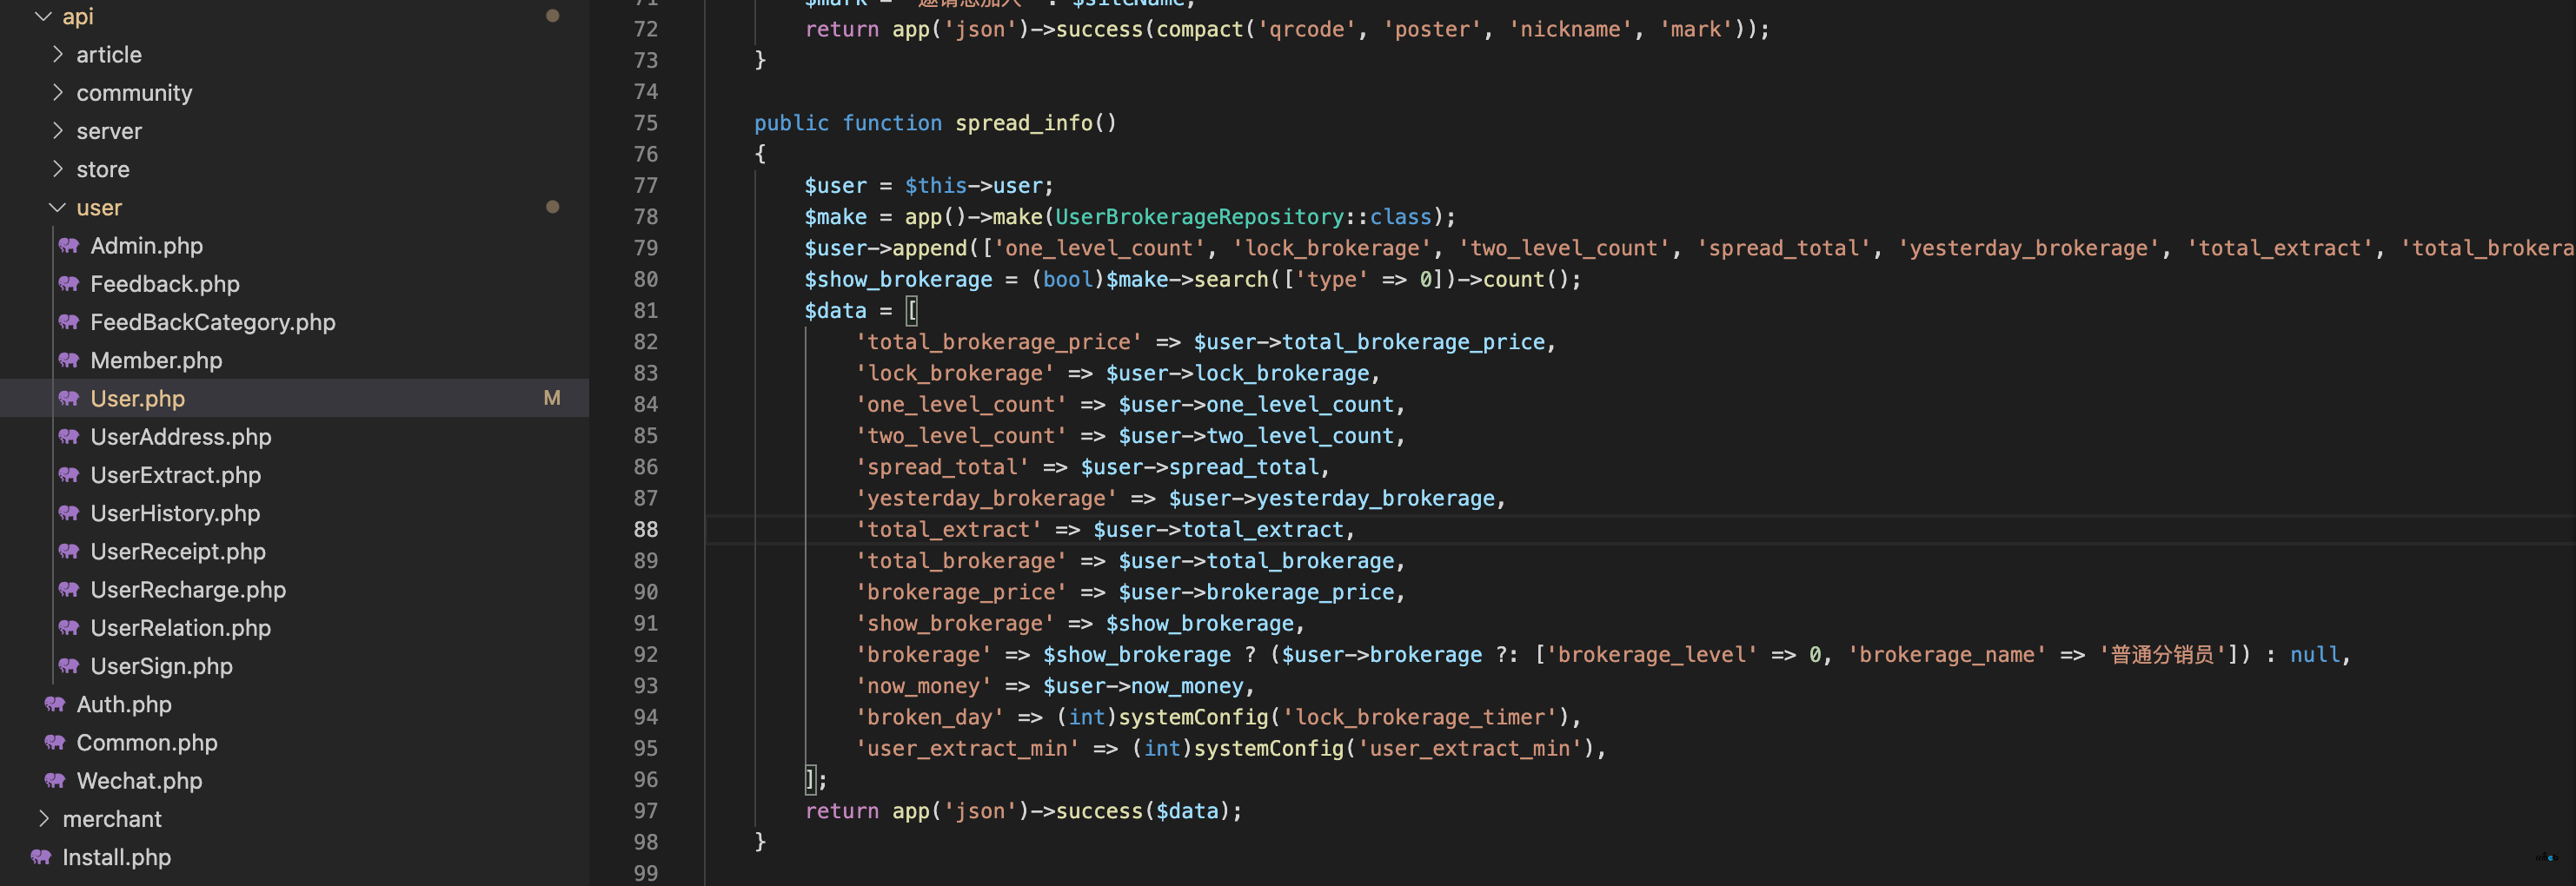Expand the merchant folder

point(43,819)
